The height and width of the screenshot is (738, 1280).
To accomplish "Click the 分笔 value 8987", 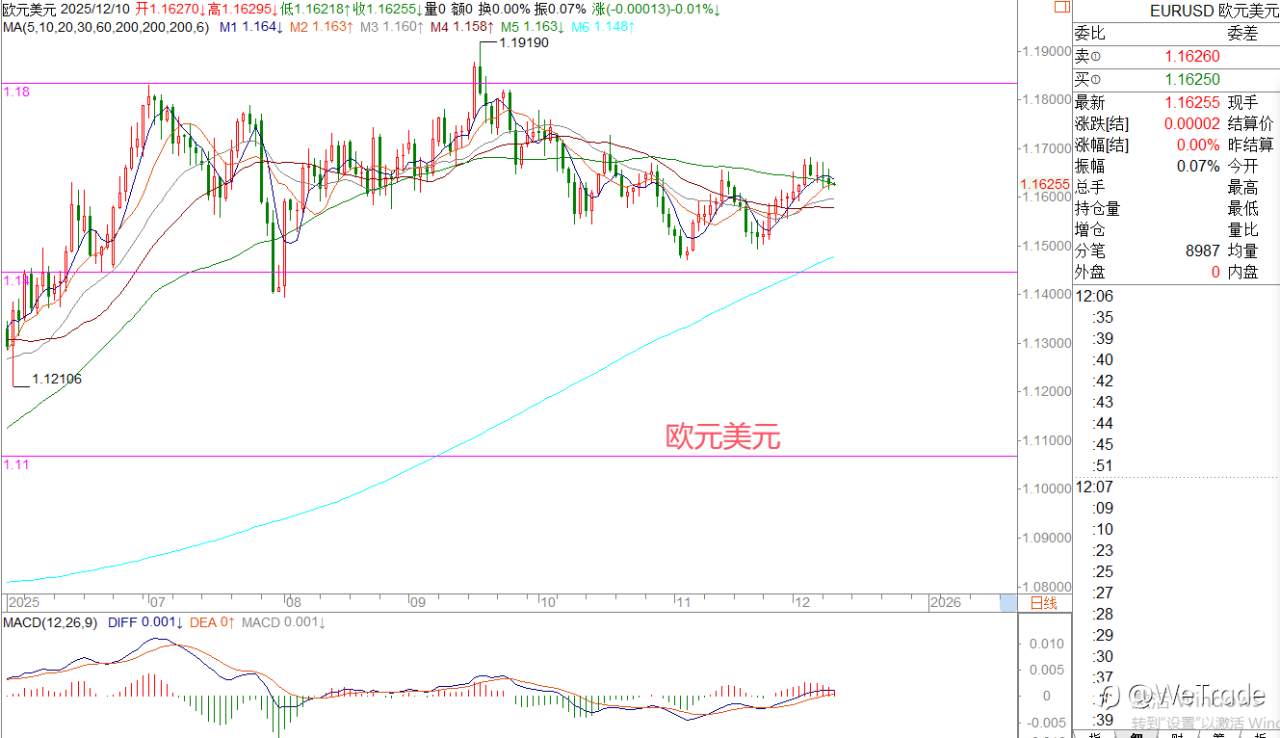I will tap(1203, 251).
